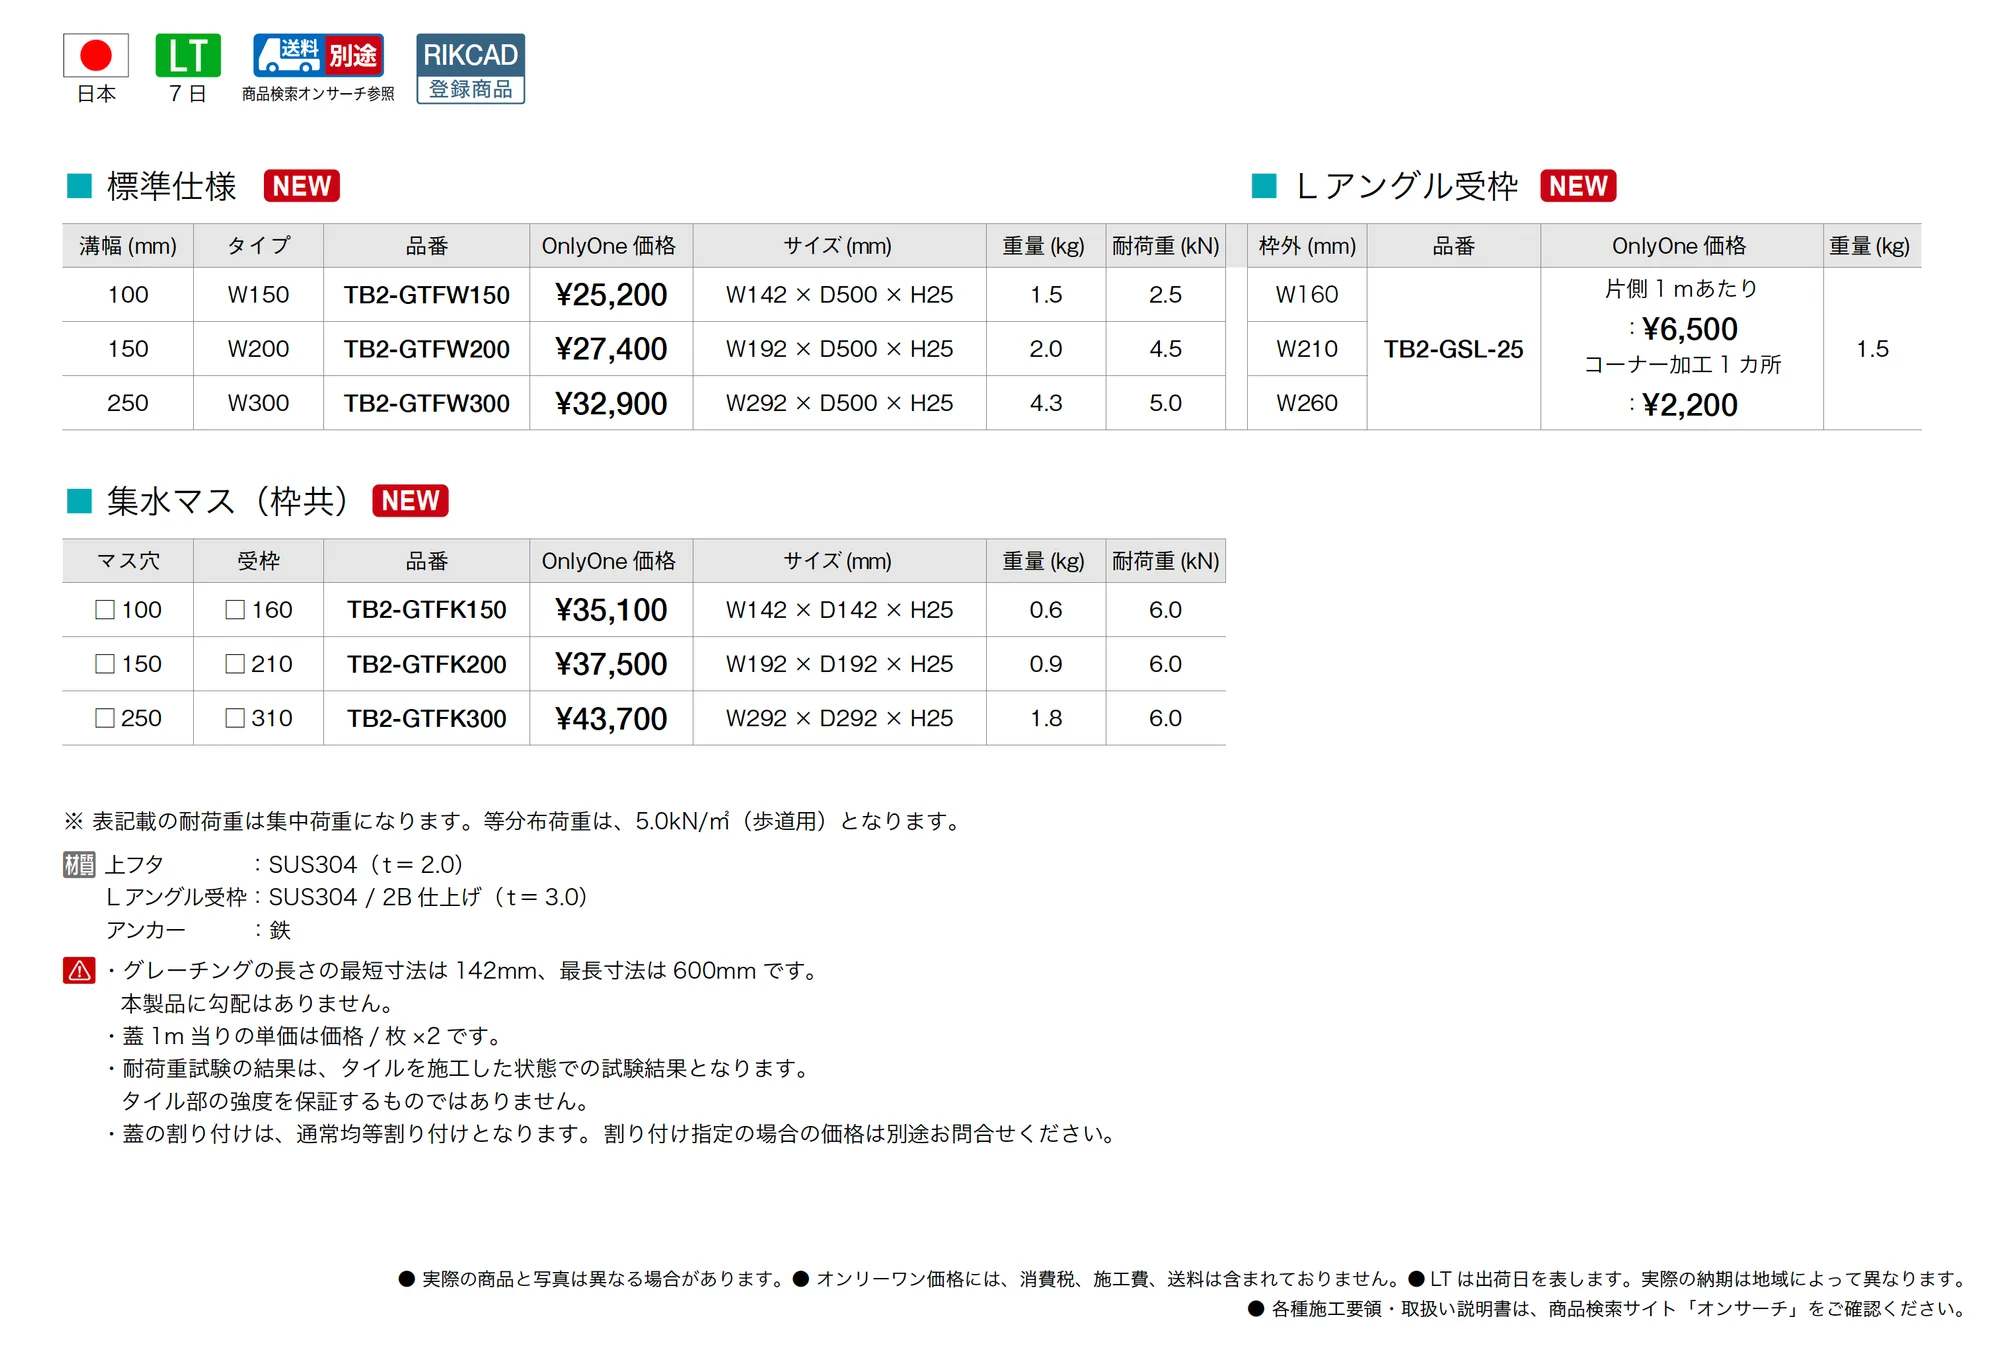Click the green LT lead-time icon
Screen dimensions: 2000x1352
tap(188, 55)
